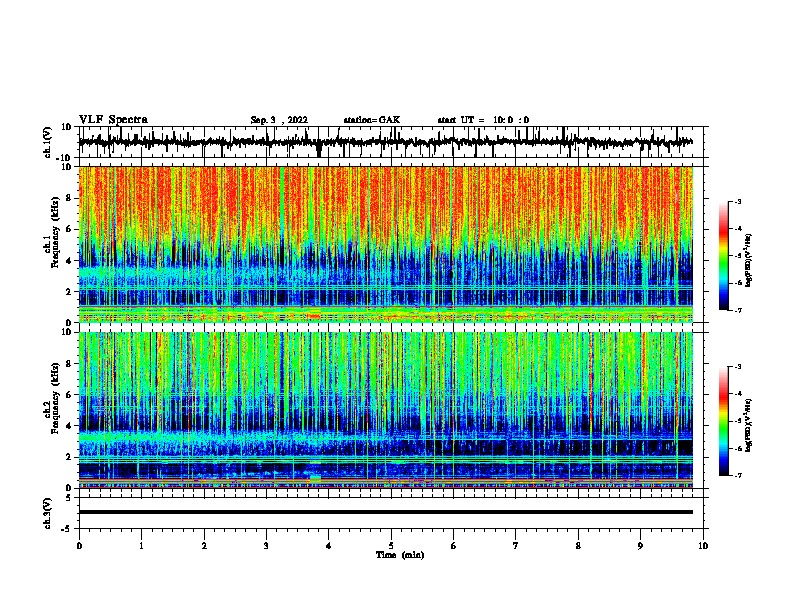Click the "VLF Spectra" plot title
The width and height of the screenshot is (792, 612).
pyautogui.click(x=113, y=120)
